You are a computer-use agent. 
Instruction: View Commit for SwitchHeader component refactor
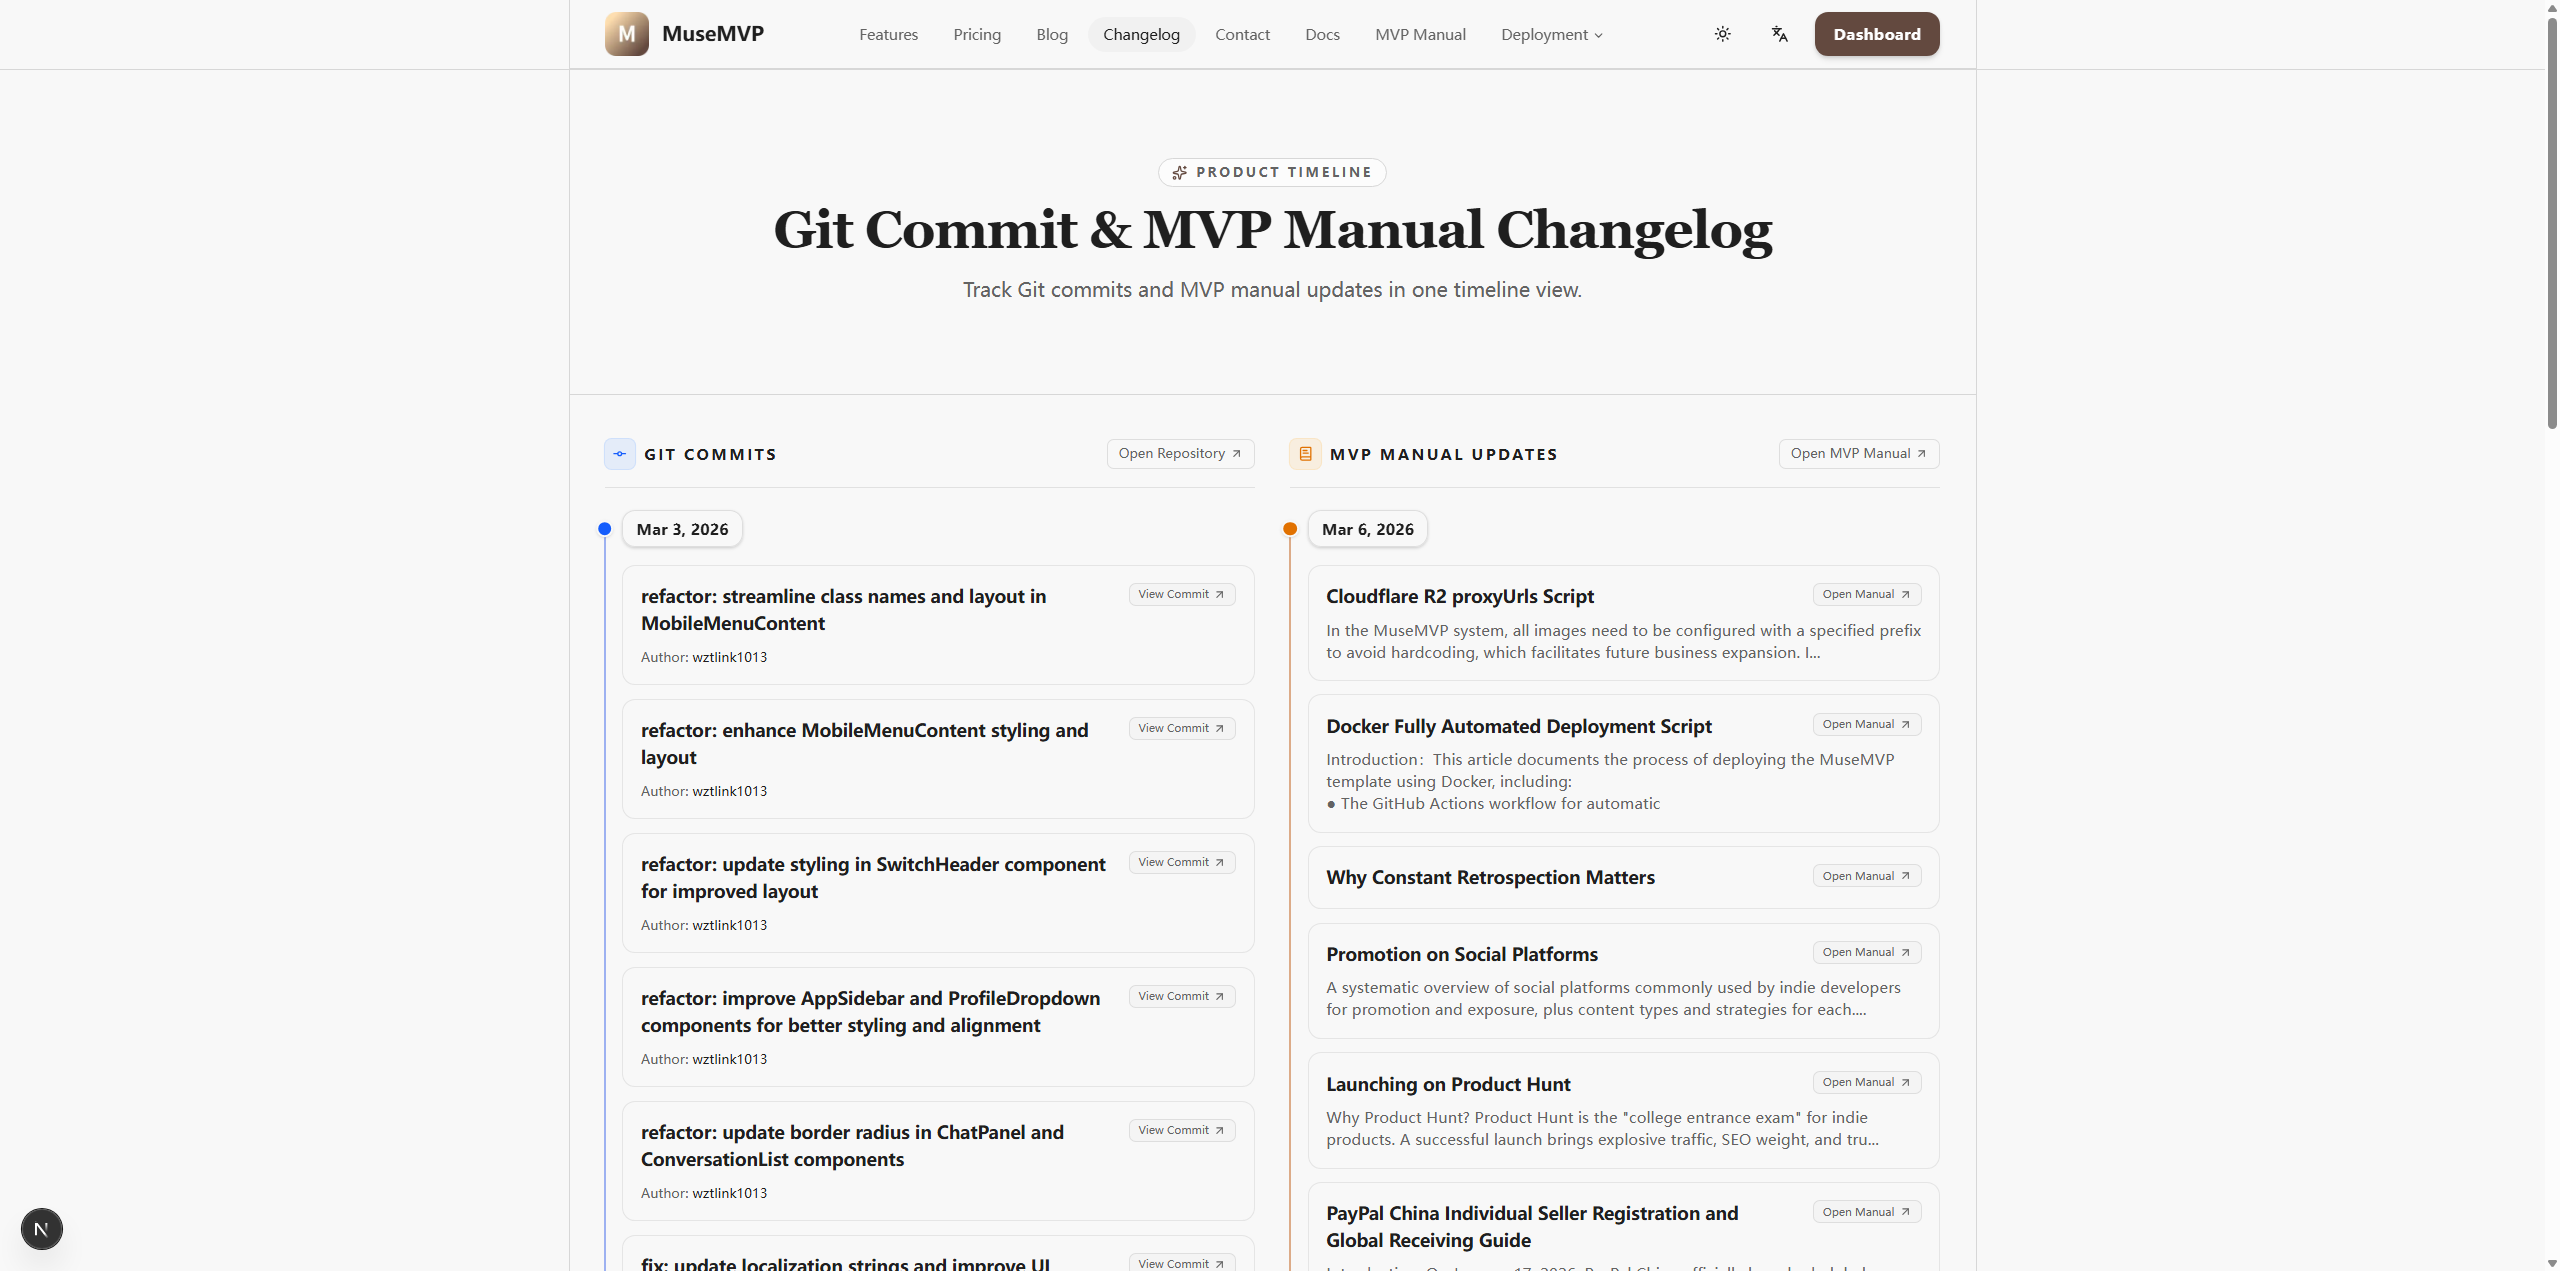coord(1181,862)
